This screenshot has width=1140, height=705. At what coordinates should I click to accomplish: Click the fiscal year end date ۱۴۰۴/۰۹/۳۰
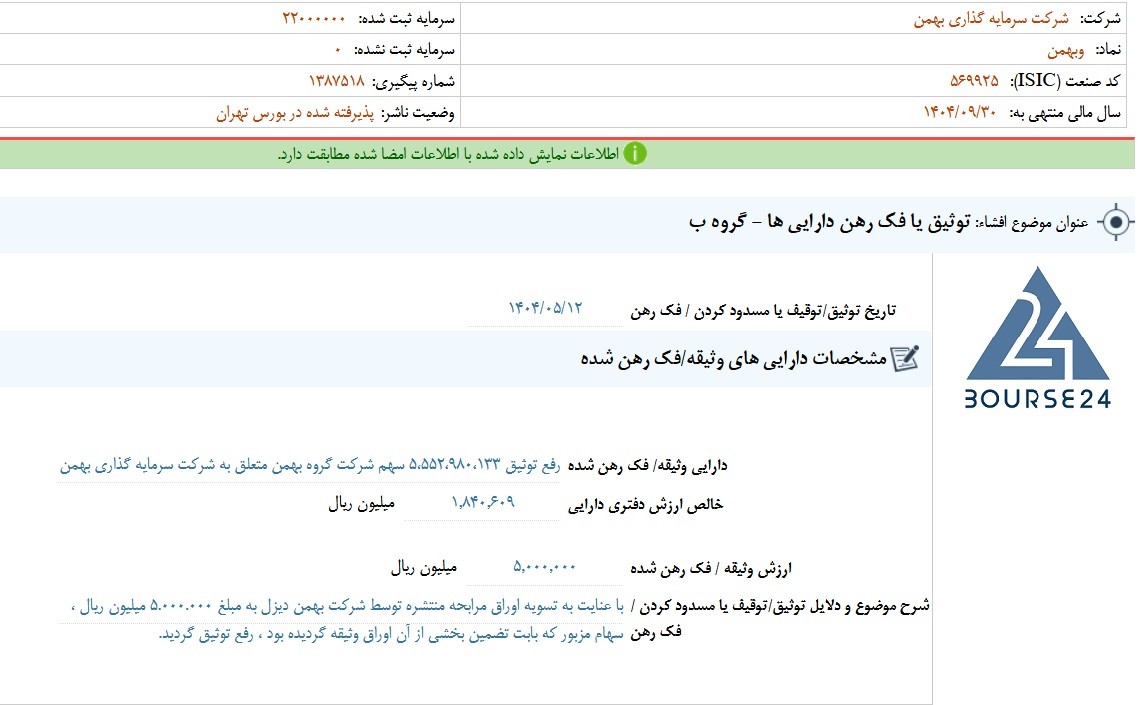click(x=960, y=112)
